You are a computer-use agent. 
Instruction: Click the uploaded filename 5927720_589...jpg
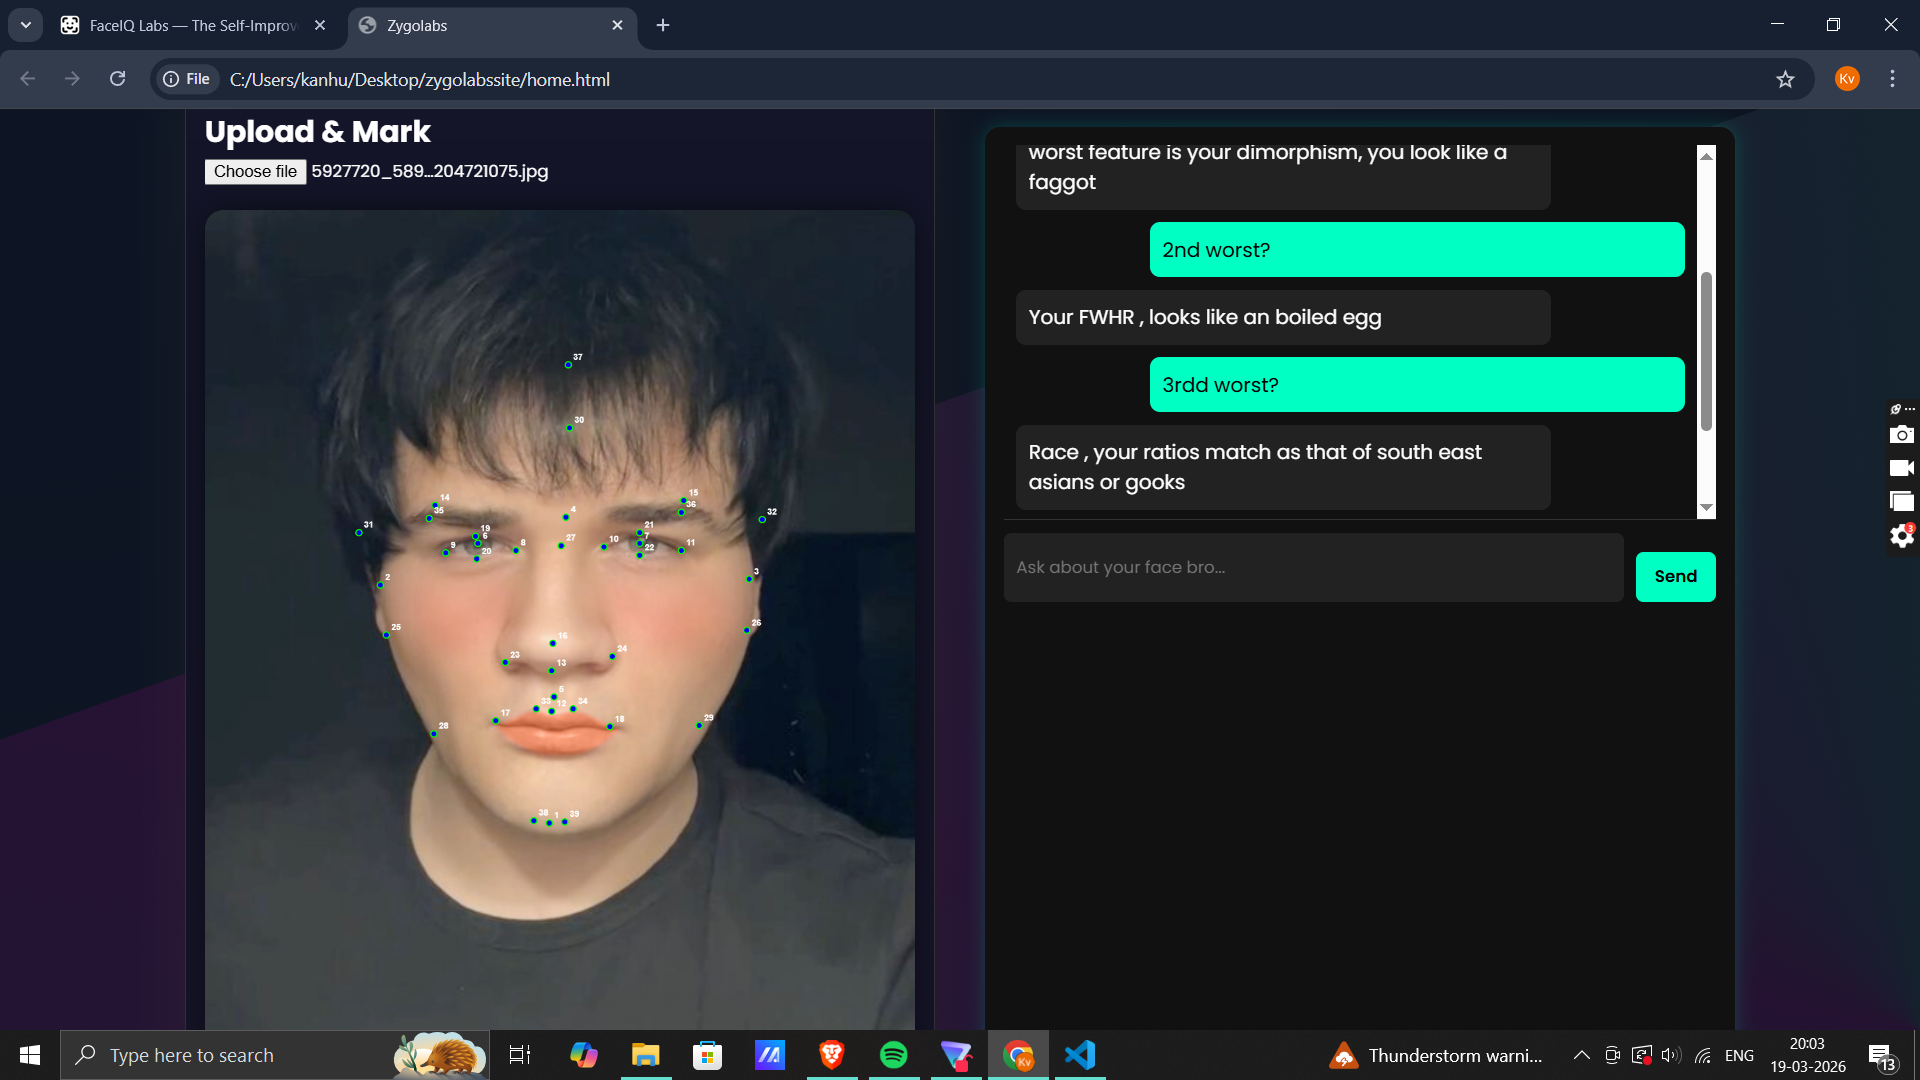pos(430,171)
